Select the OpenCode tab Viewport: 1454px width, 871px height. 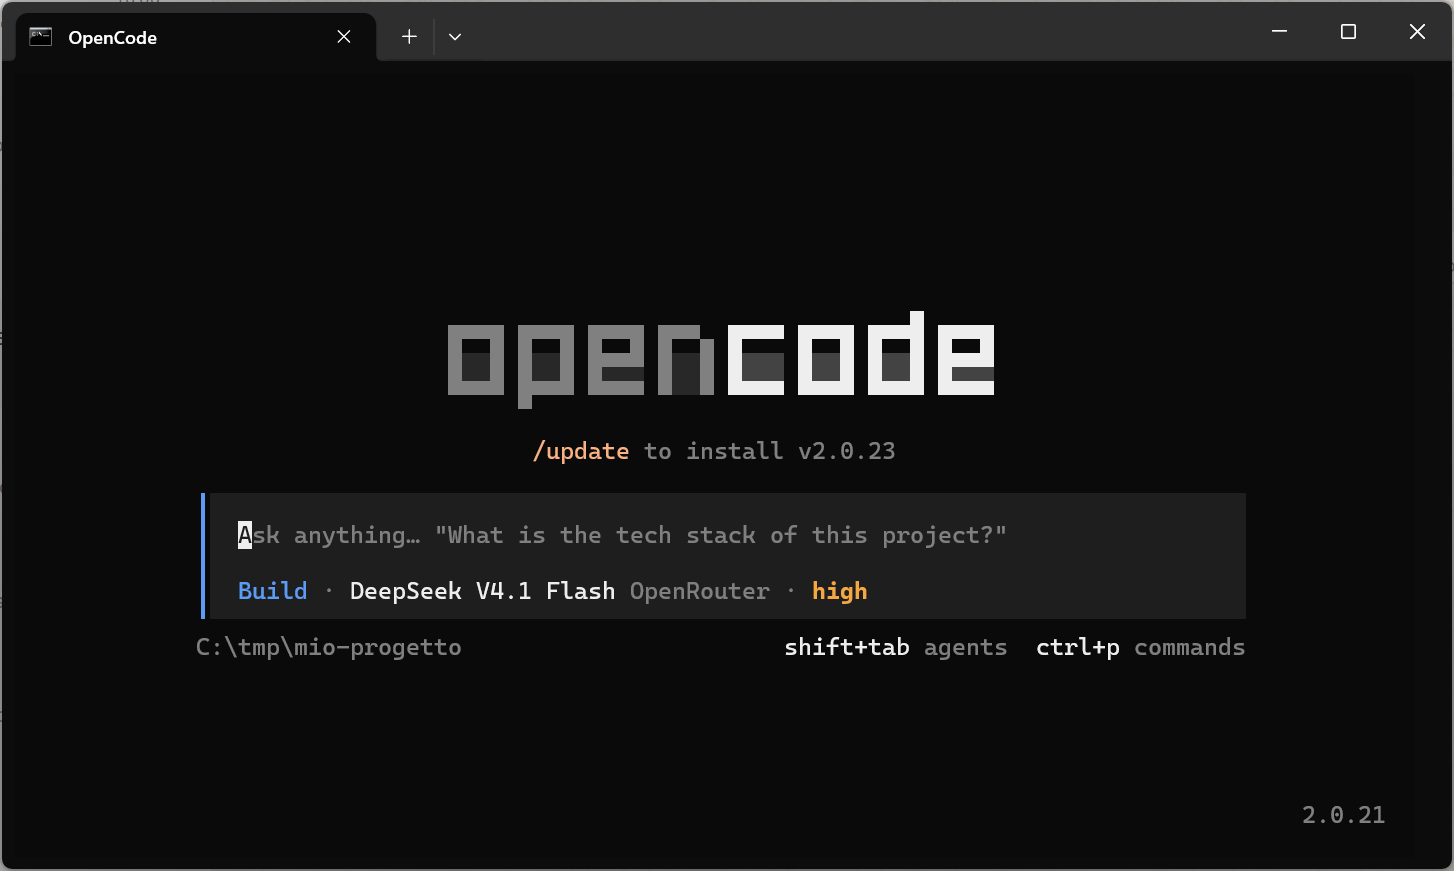pos(196,37)
